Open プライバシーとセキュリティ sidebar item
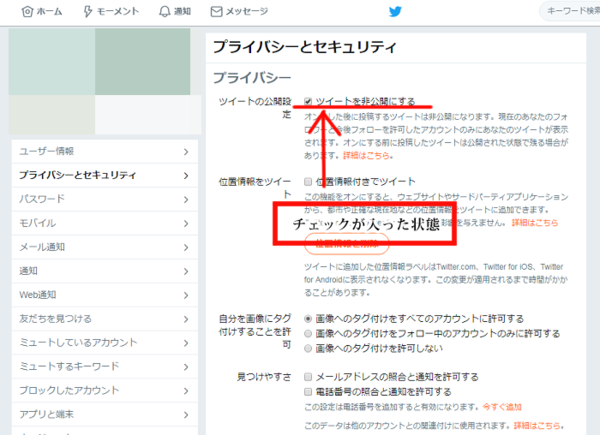This screenshot has width=600, height=435. pyautogui.click(x=105, y=175)
